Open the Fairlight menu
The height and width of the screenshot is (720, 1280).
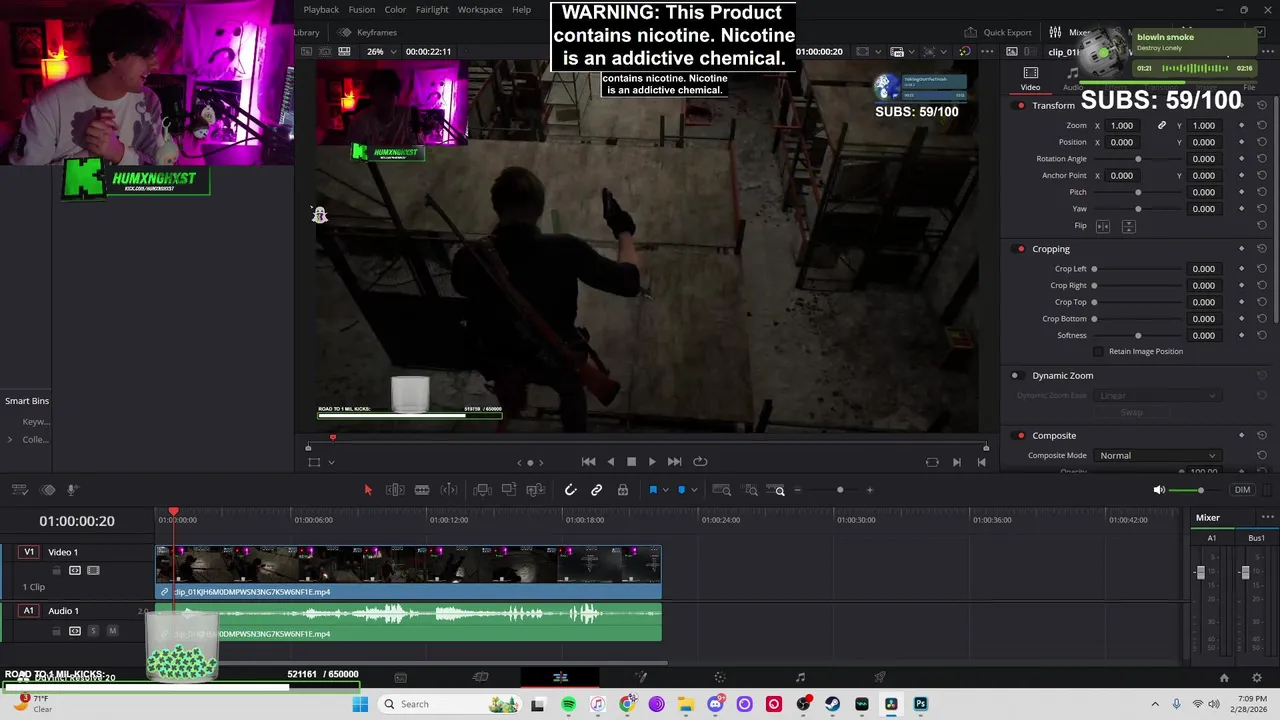pyautogui.click(x=432, y=9)
